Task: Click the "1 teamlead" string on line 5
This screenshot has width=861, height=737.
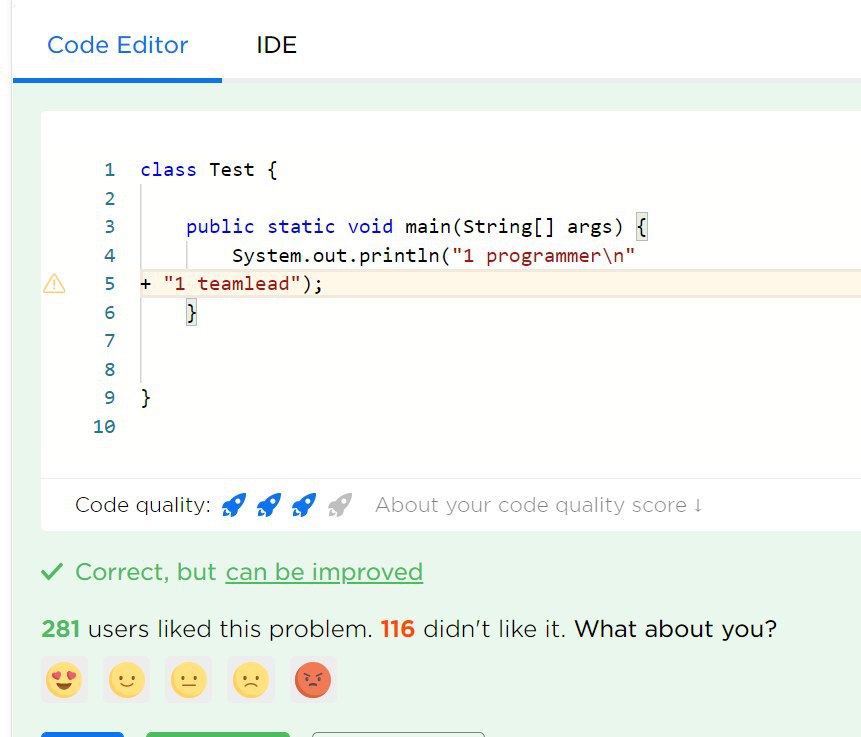Action: pos(232,283)
